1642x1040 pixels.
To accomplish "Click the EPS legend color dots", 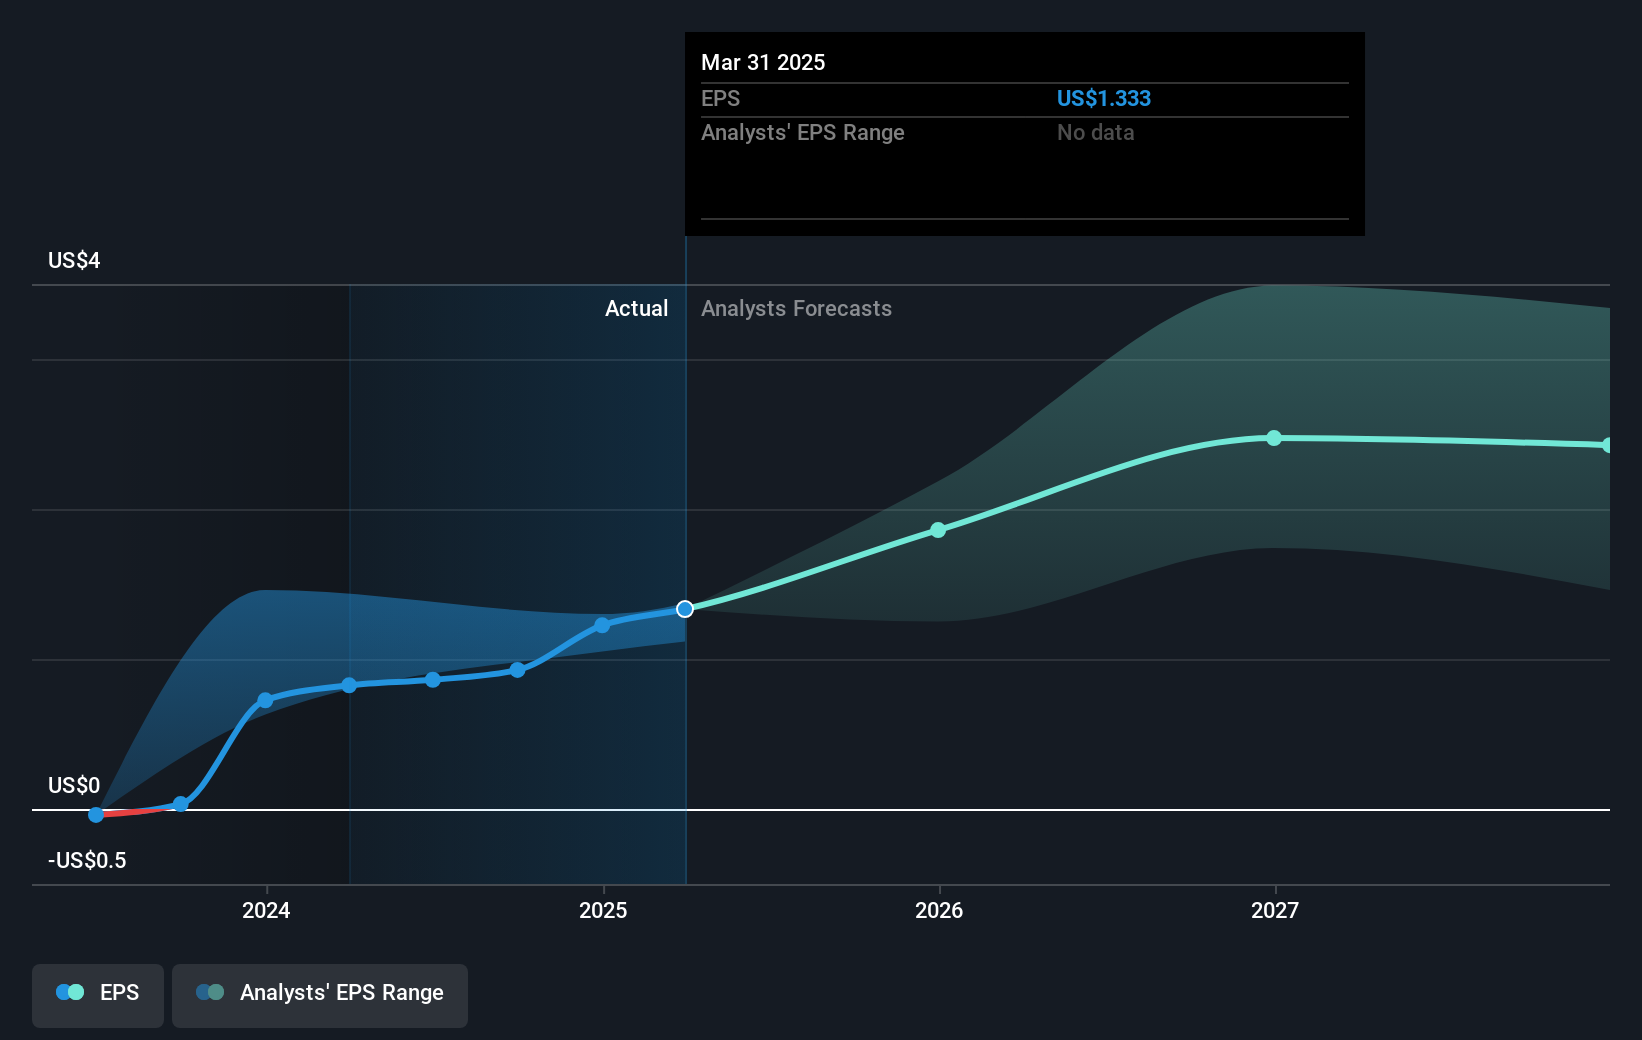I will 70,992.
